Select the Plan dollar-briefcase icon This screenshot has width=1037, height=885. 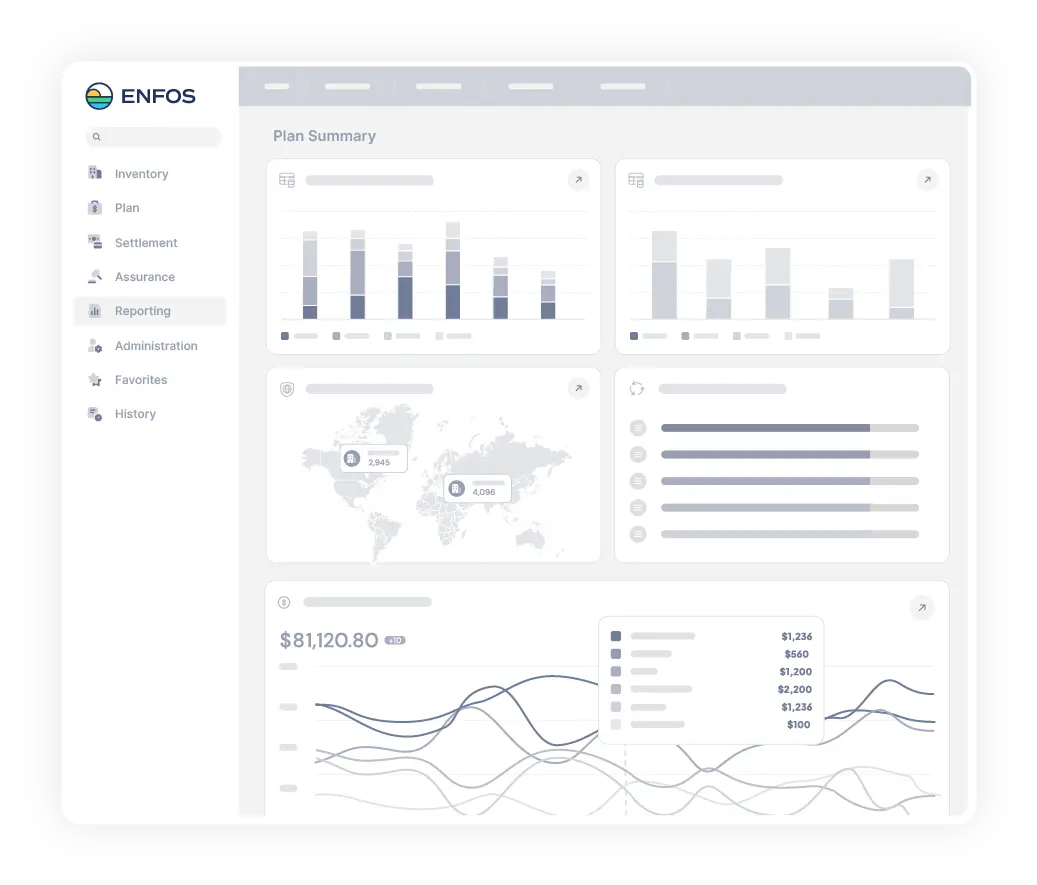click(x=97, y=208)
